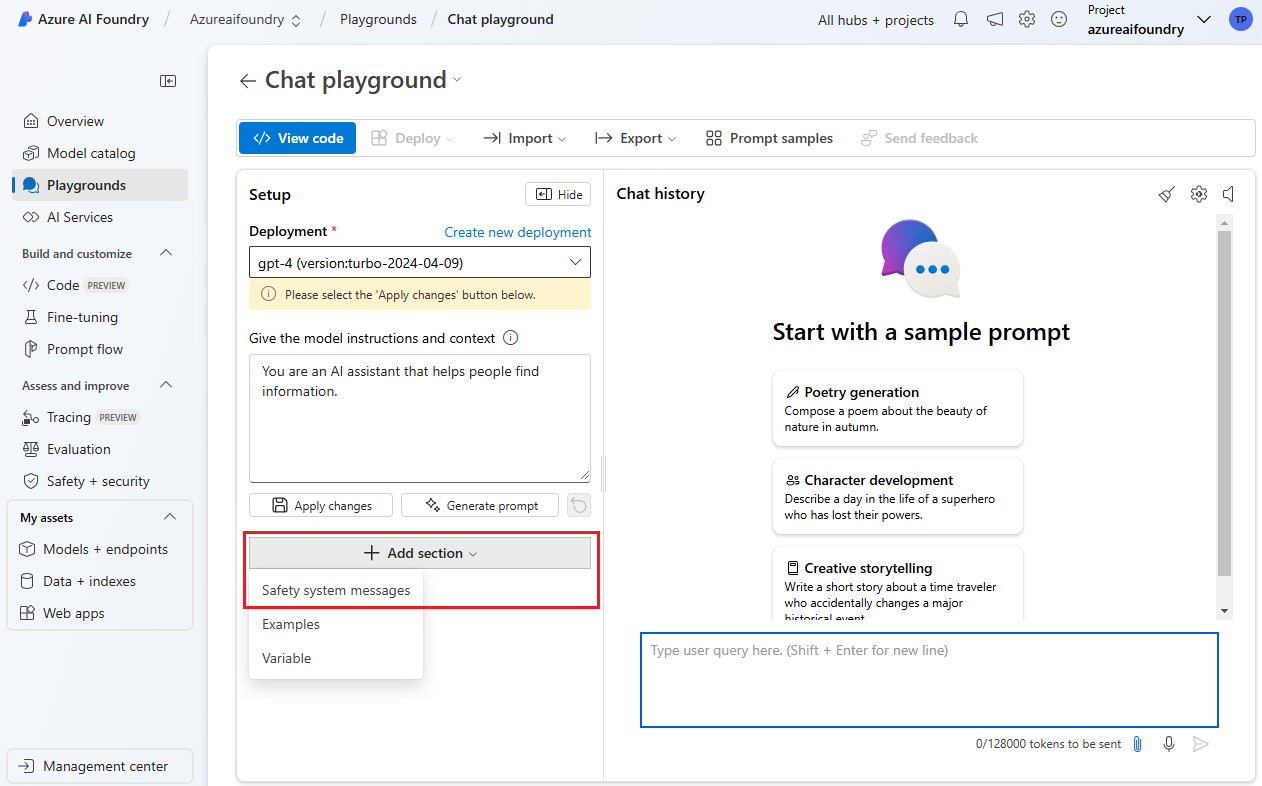Click the megaphone announcements icon
This screenshot has height=786, width=1262.
click(x=994, y=19)
